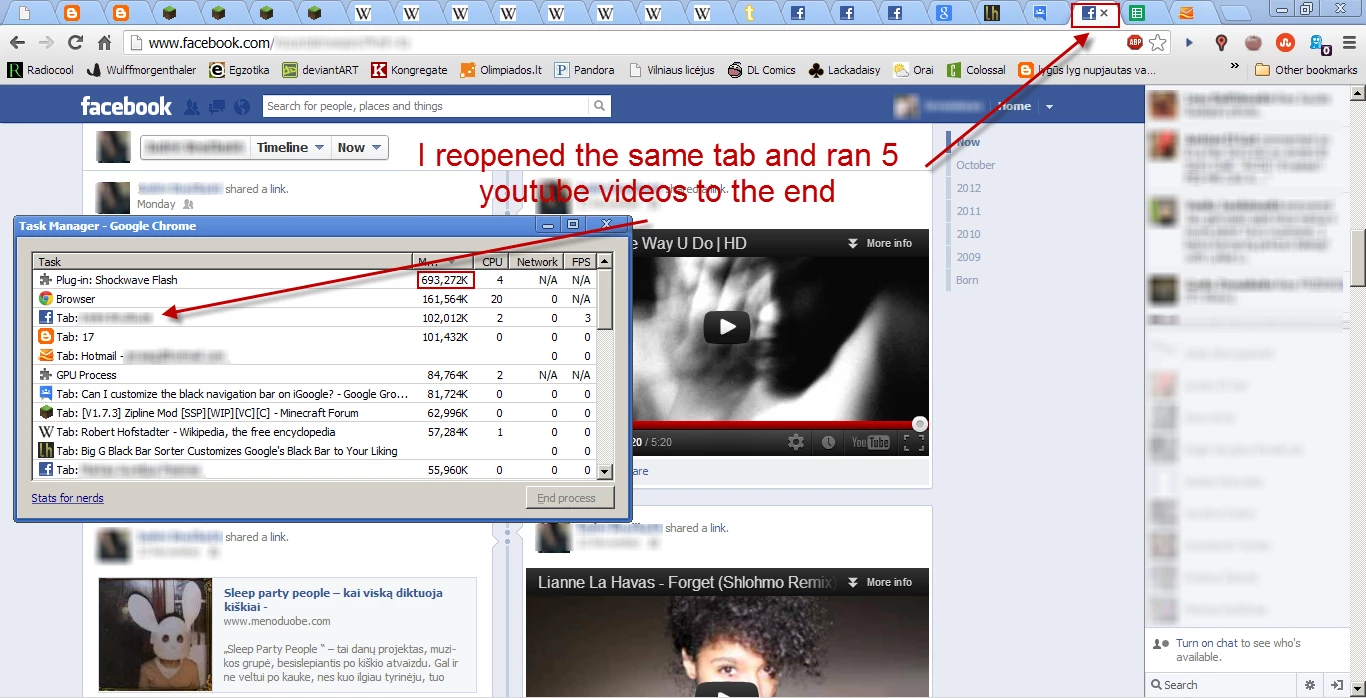Jump to Born in the timeline
Image resolution: width=1366 pixels, height=698 pixels.
pos(967,280)
